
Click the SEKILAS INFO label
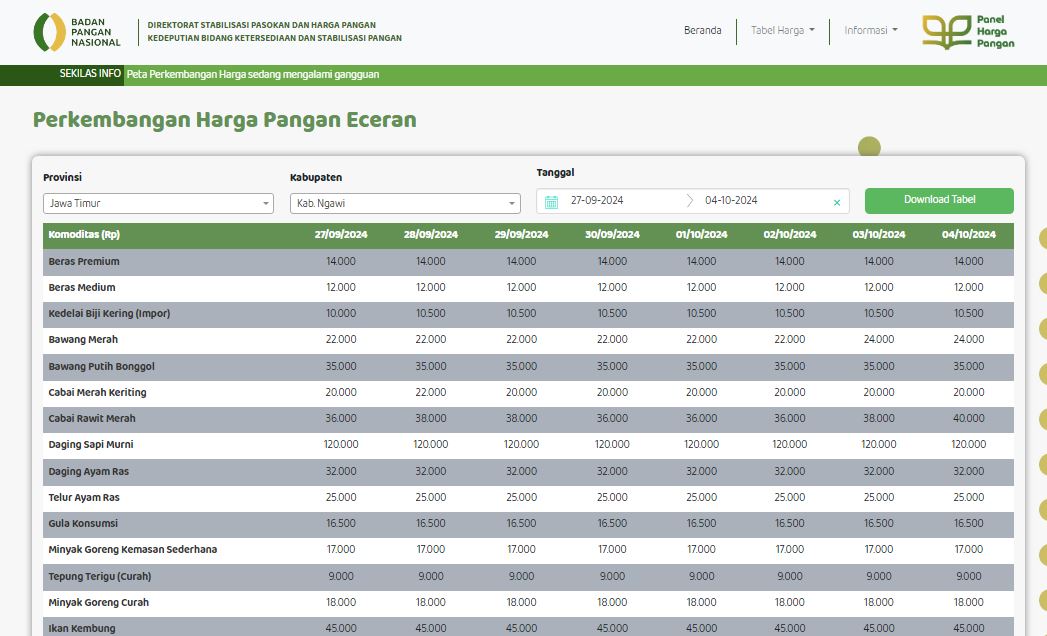point(90,73)
